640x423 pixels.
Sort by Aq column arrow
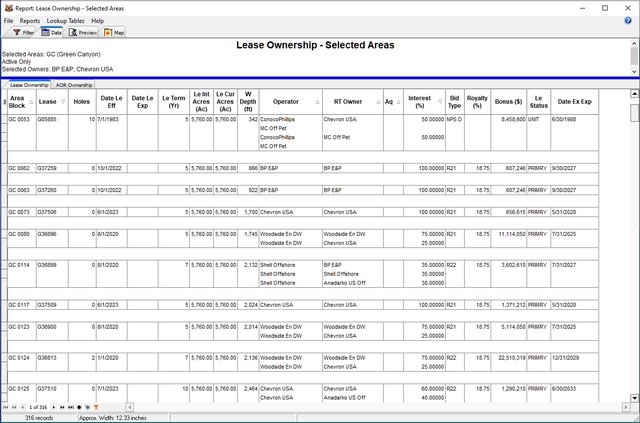point(398,102)
